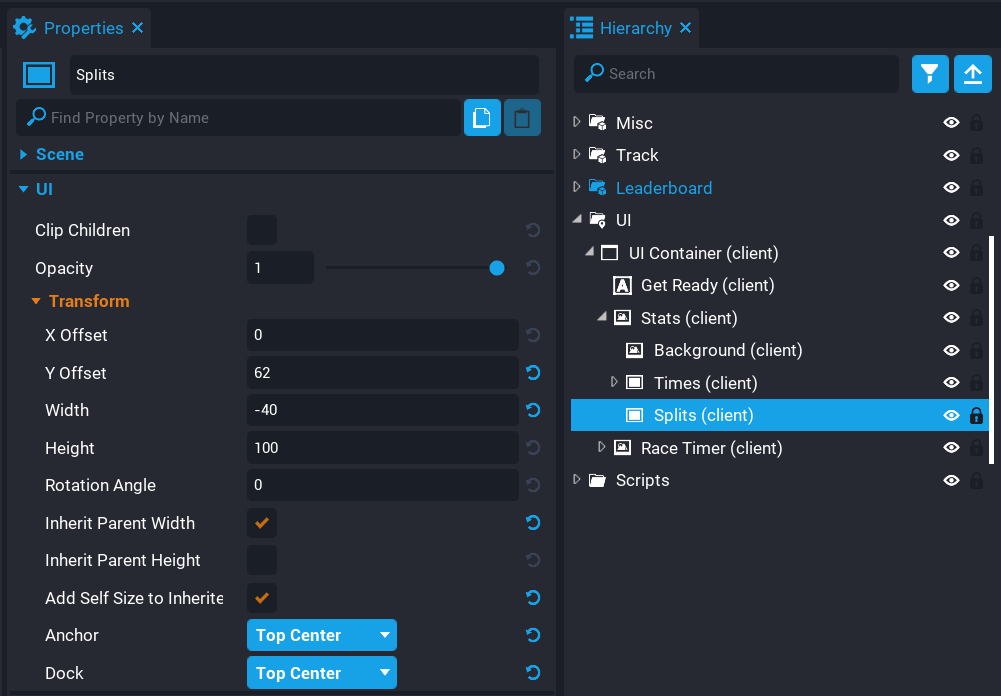The image size is (1001, 696).
Task: Reset the Y Offset value
Action: (x=533, y=373)
